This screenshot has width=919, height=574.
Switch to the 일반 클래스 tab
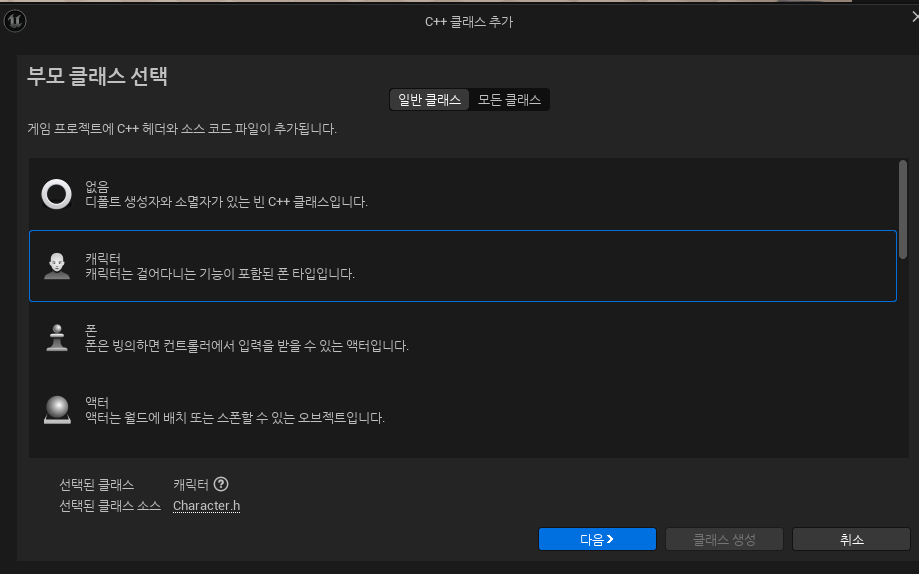[430, 100]
